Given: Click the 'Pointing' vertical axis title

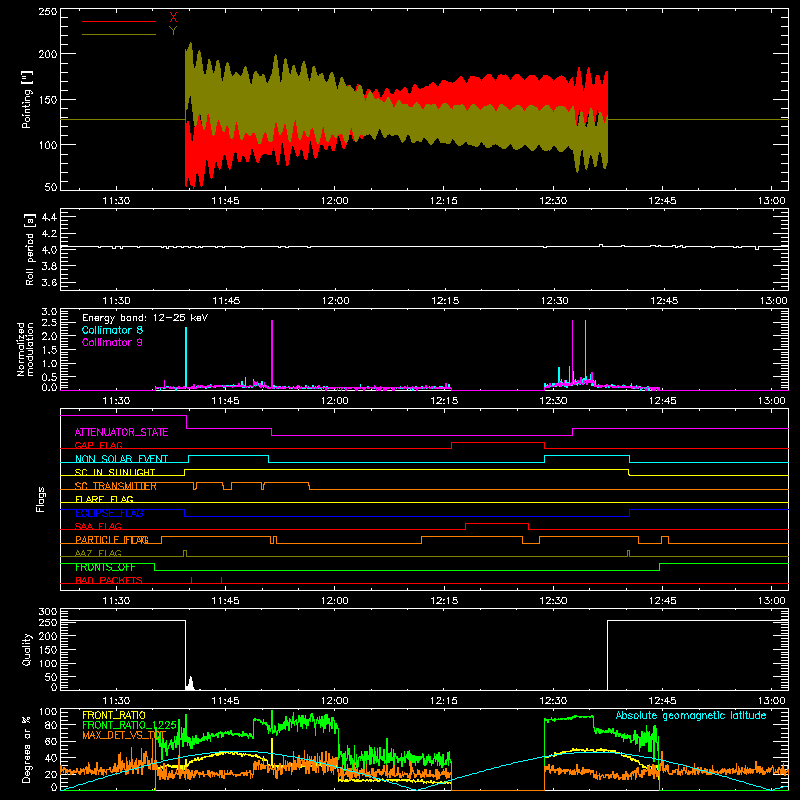Looking at the screenshot, I should pyautogui.click(x=27, y=99).
